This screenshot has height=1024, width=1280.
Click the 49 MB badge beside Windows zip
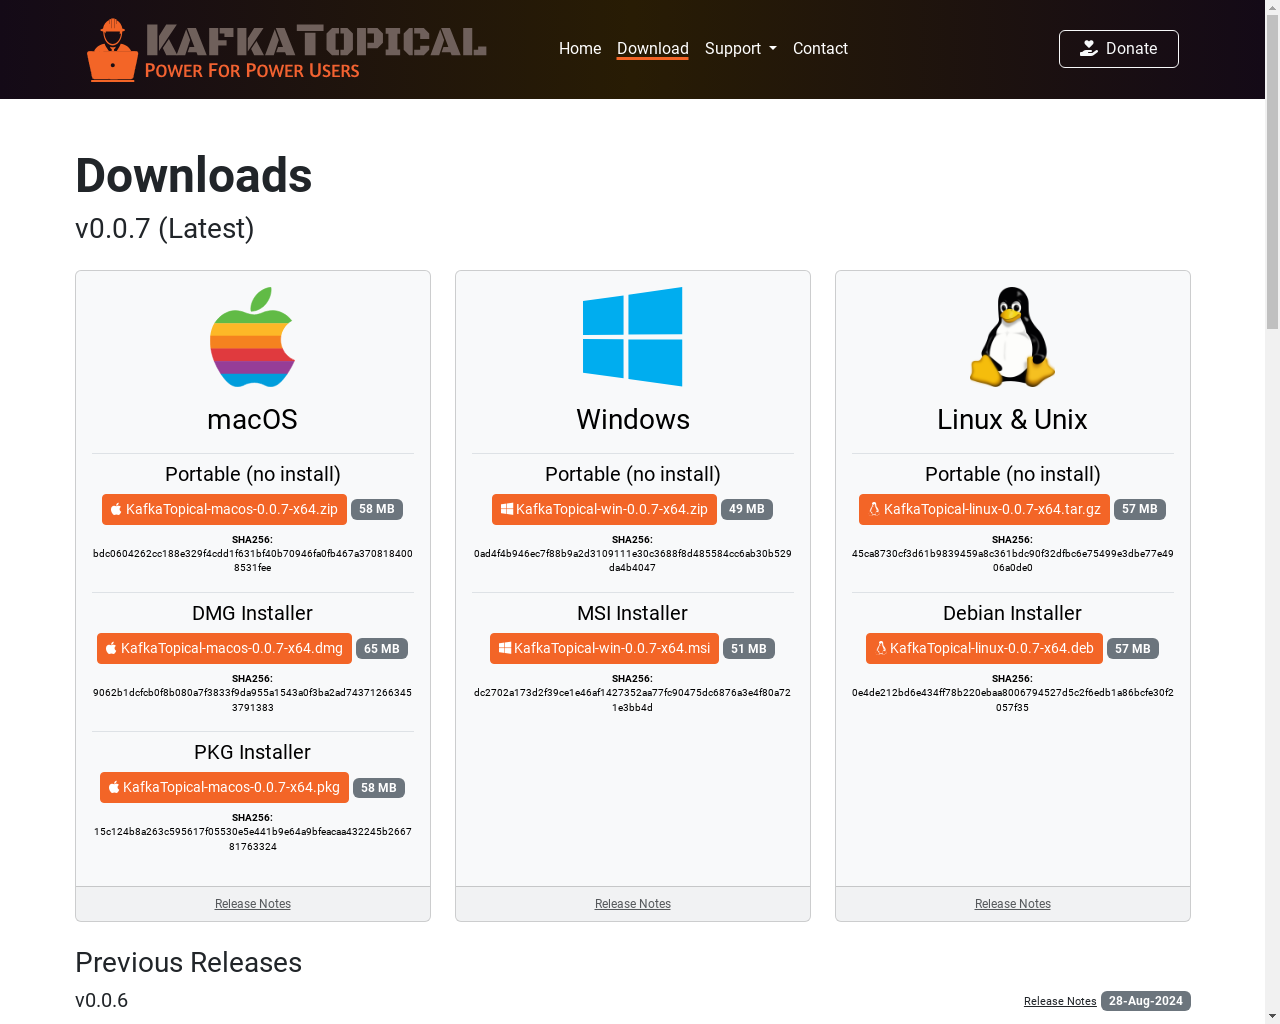[x=747, y=509]
